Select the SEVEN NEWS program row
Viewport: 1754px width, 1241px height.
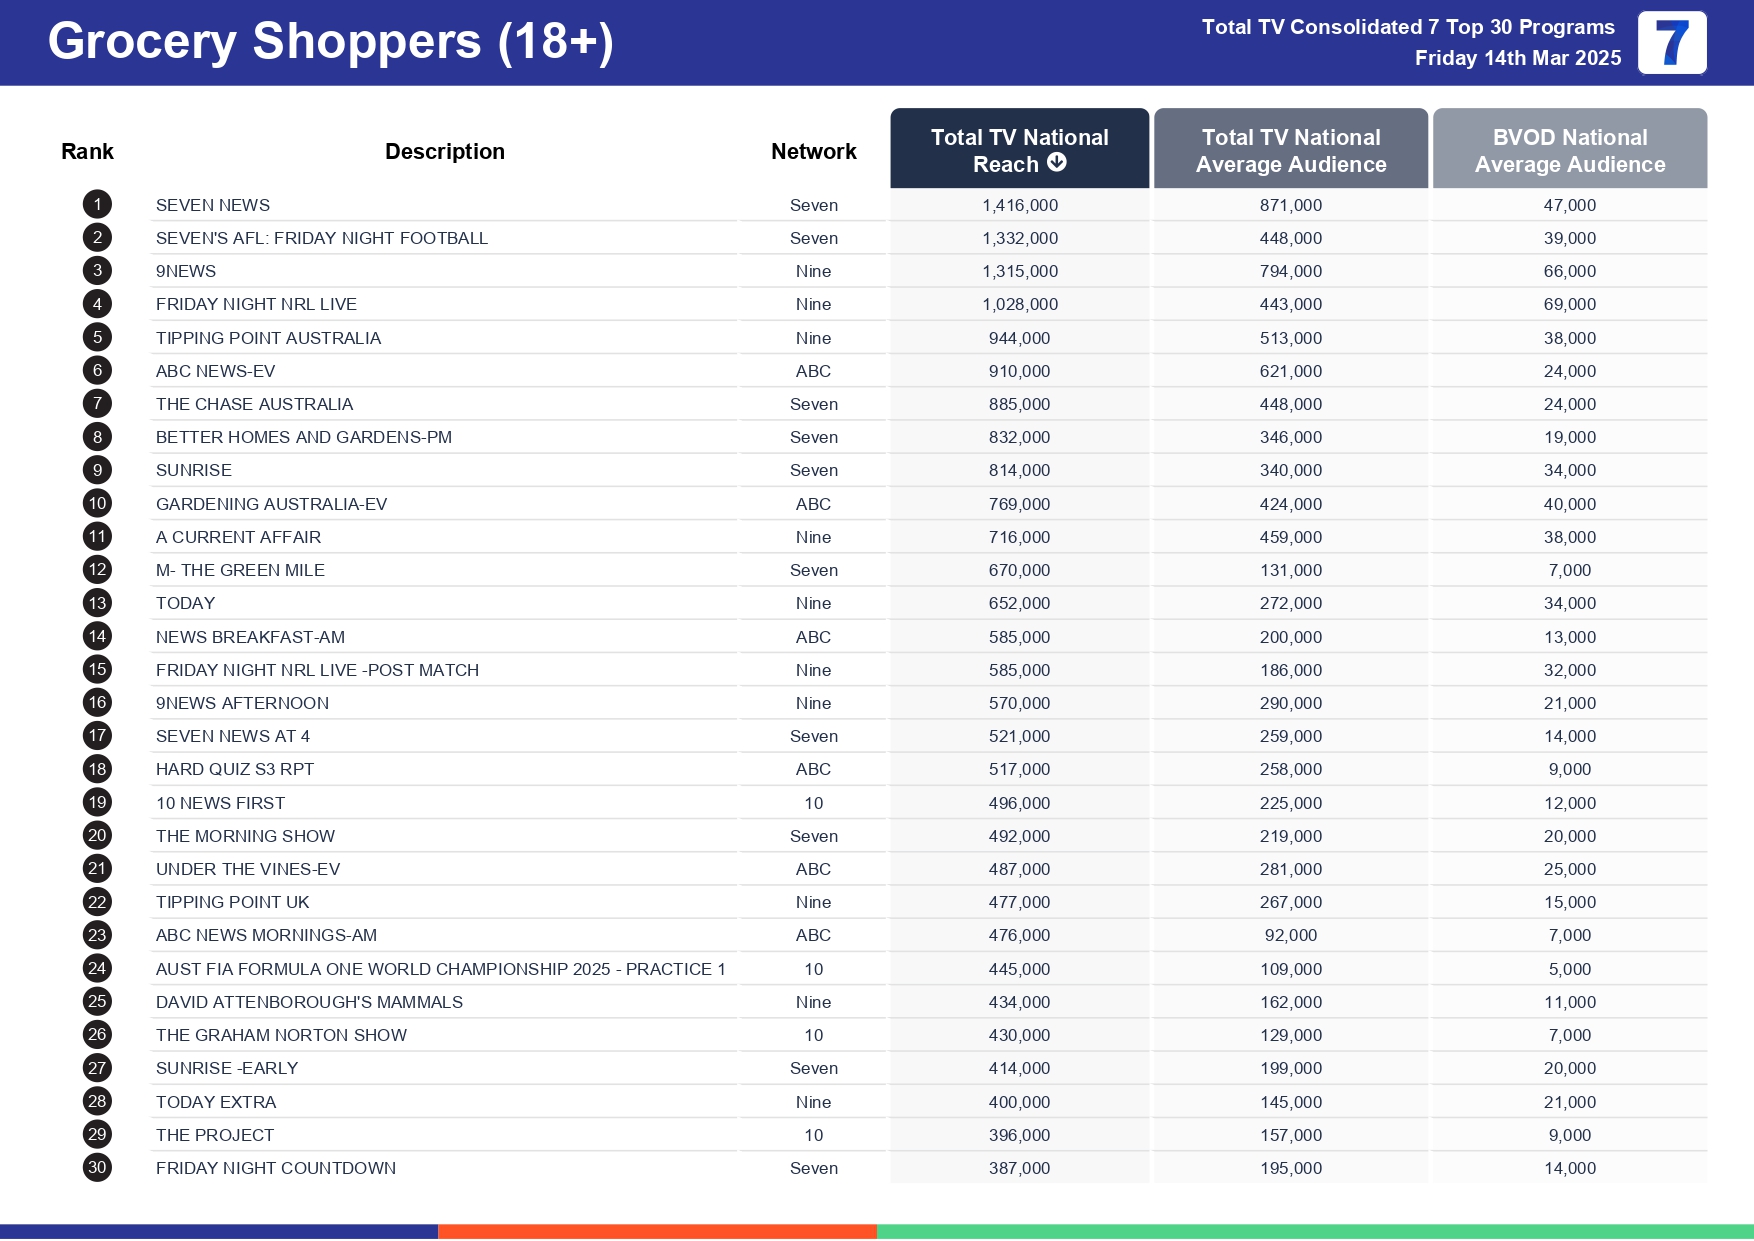pyautogui.click(x=213, y=205)
